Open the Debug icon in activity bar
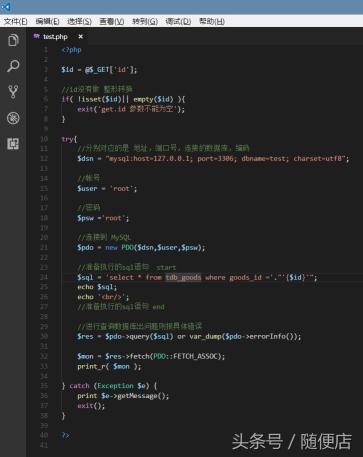Image resolution: width=363 pixels, height=457 pixels. (x=13, y=118)
